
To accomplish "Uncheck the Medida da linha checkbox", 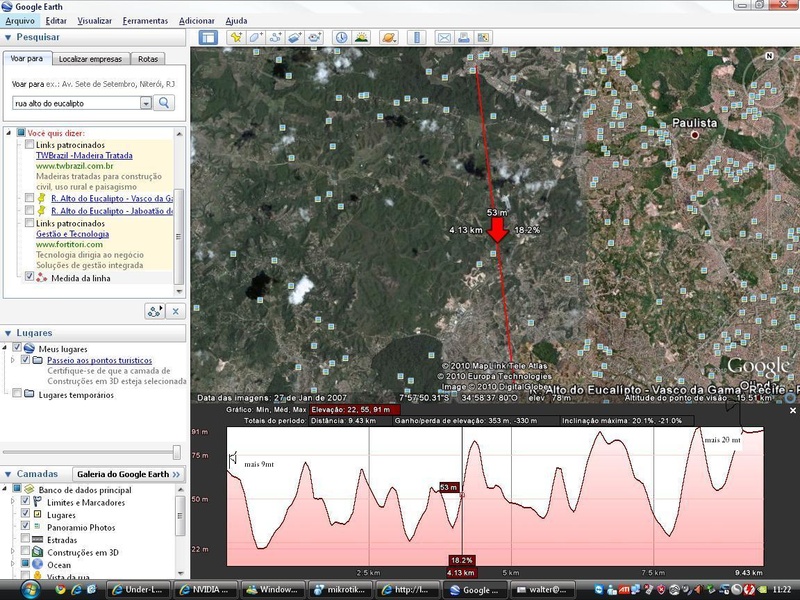I will pos(29,277).
